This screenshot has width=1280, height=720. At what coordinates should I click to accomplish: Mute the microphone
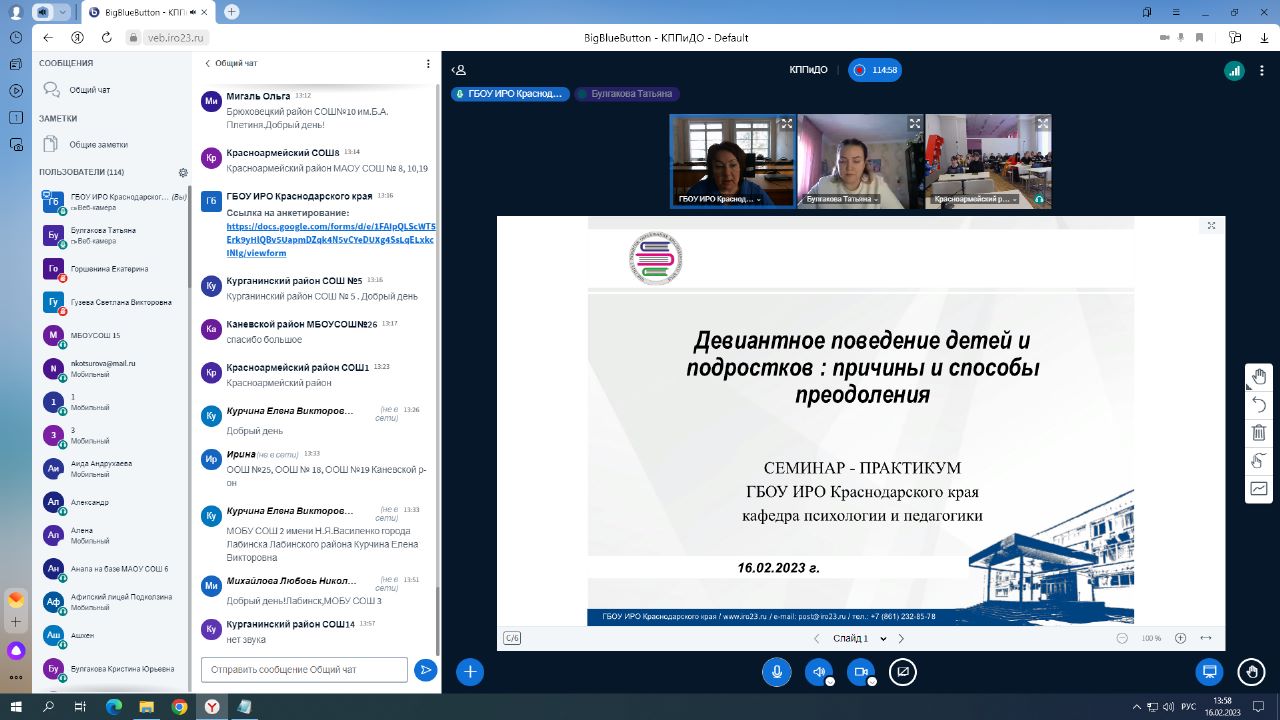pos(776,672)
